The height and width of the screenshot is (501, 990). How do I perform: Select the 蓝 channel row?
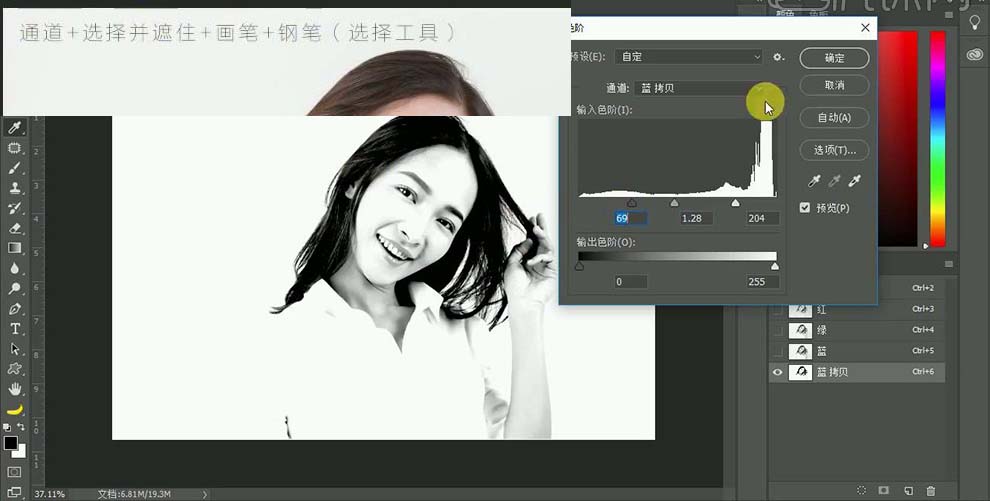[x=857, y=351]
